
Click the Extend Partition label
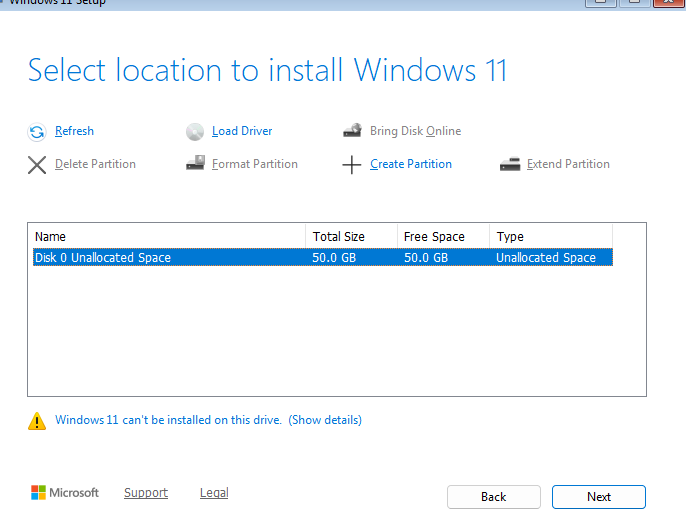568,164
